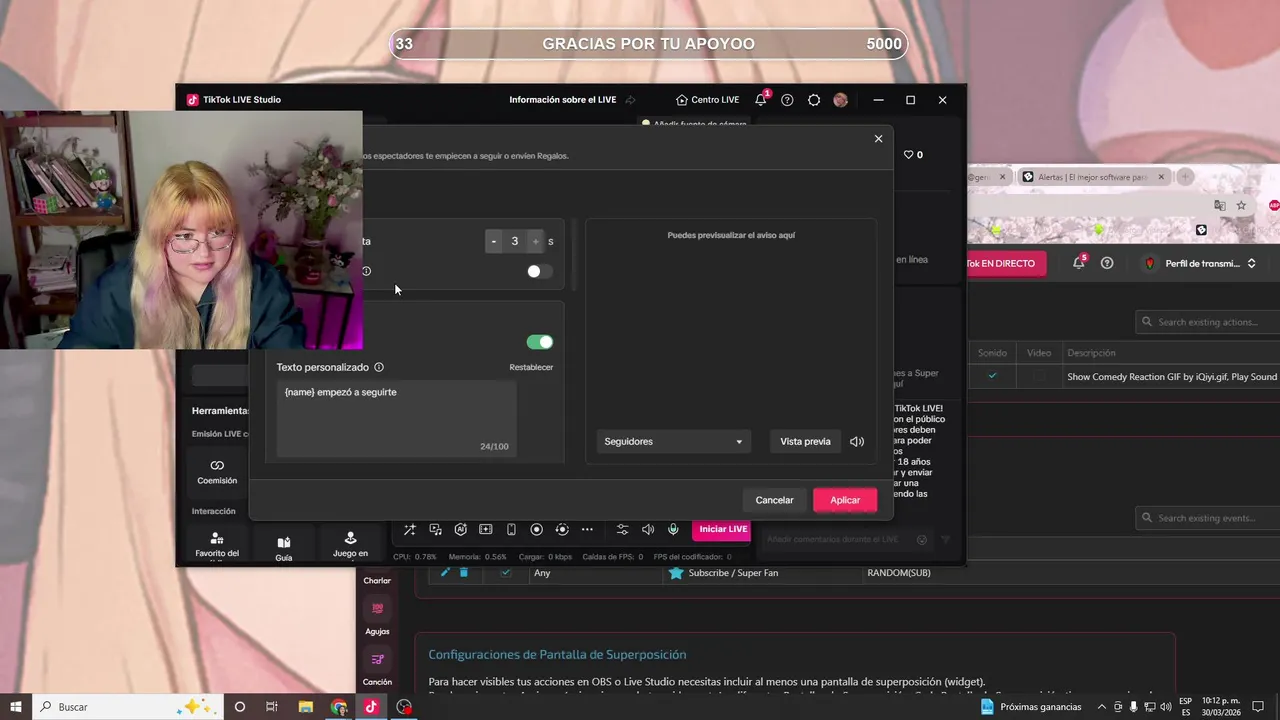Image resolution: width=1280 pixels, height=720 pixels.
Task: Open the Juego en interaction tool
Action: [350, 545]
